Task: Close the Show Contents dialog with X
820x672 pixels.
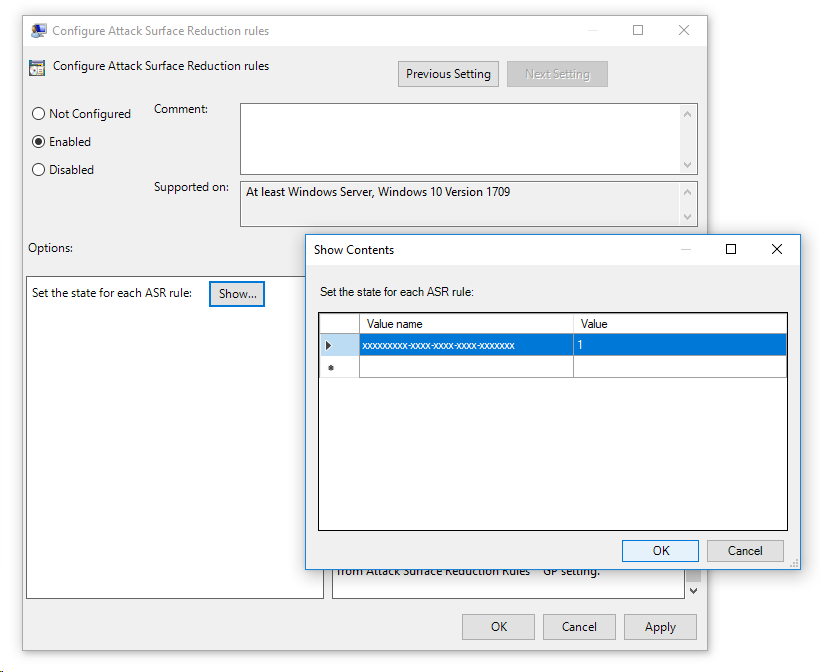Action: pos(777,249)
